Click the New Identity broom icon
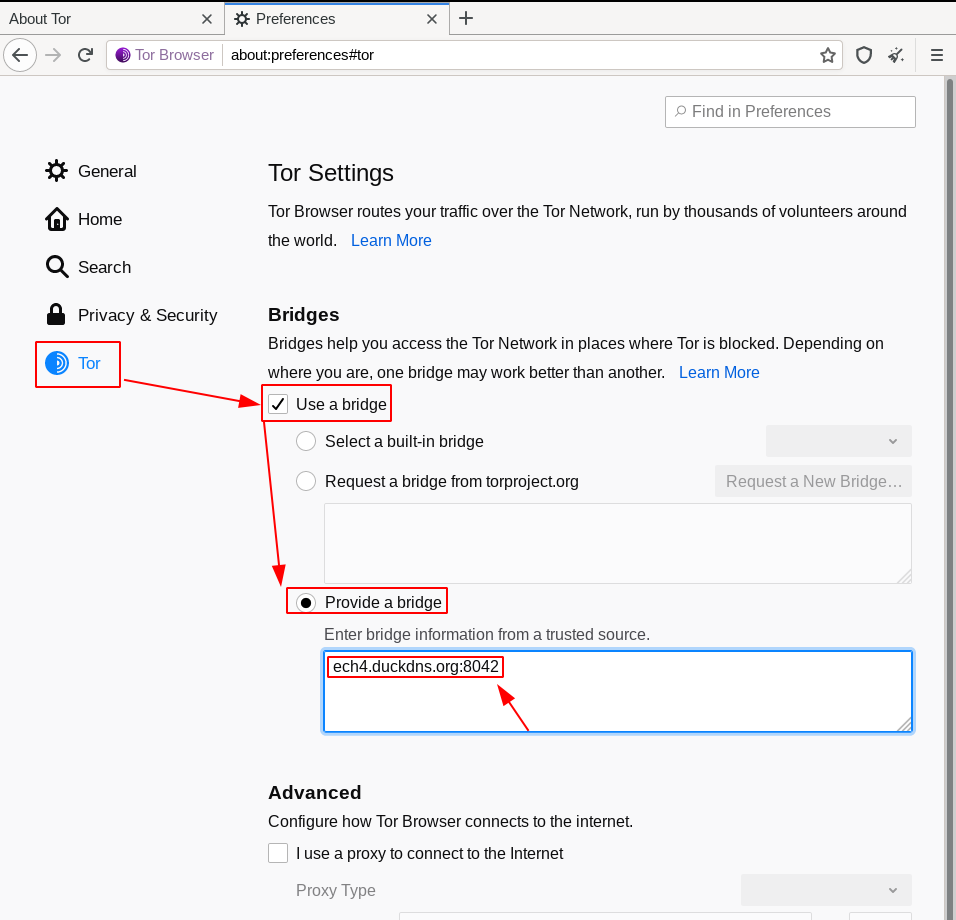The width and height of the screenshot is (956, 920). coord(896,55)
